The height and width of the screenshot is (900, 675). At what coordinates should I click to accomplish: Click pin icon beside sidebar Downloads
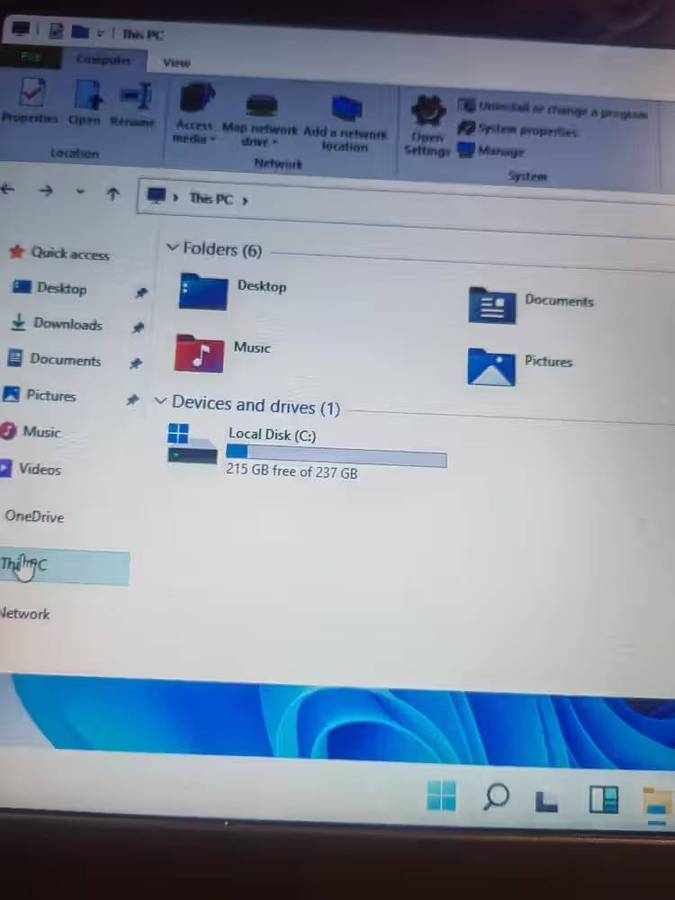138,328
